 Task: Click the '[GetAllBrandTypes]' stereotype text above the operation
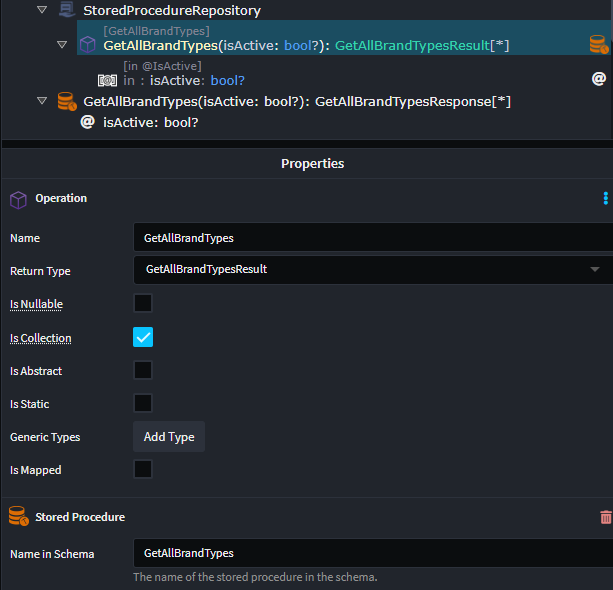coord(156,31)
